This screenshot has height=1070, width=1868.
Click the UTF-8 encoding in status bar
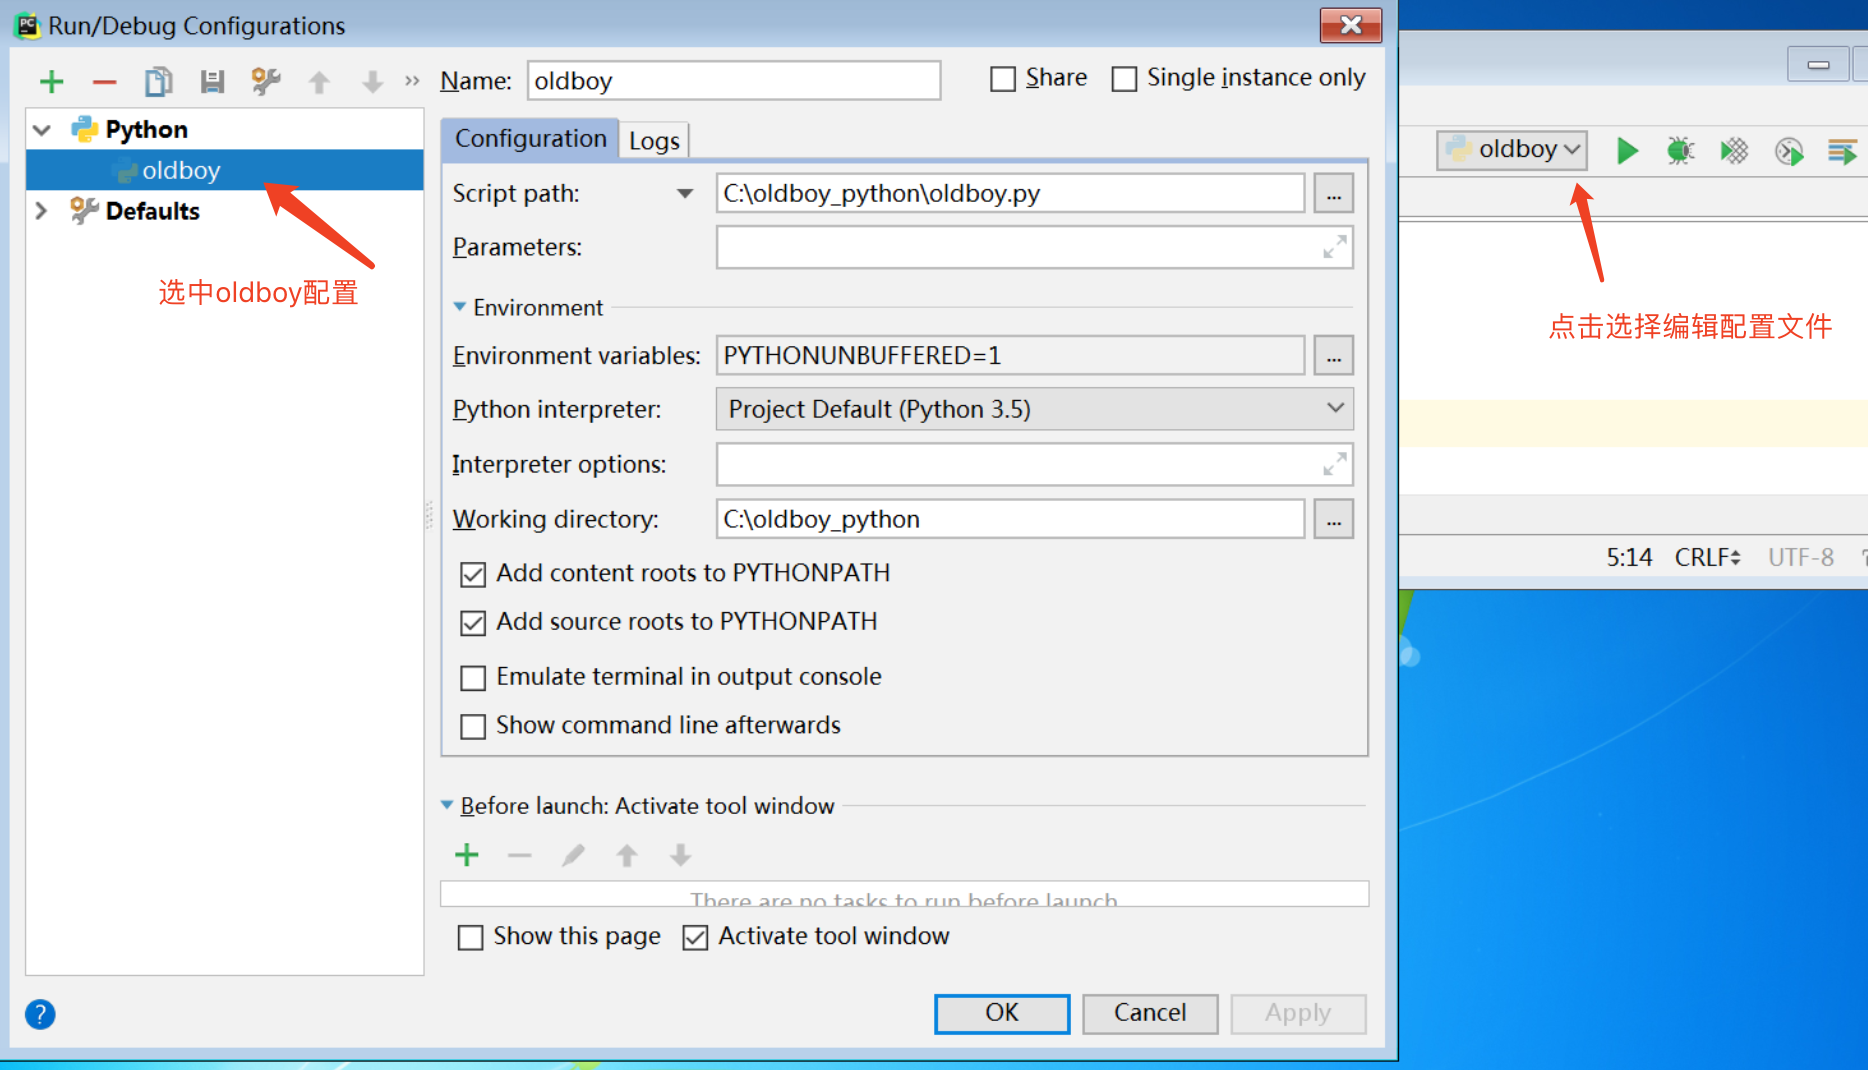click(x=1800, y=557)
